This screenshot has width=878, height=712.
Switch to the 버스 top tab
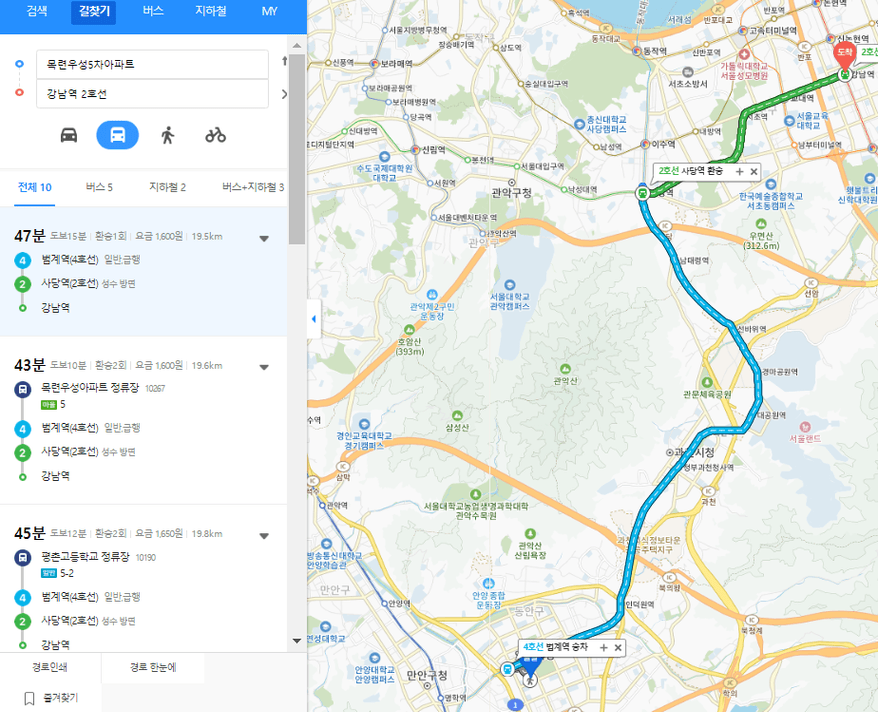click(x=153, y=11)
